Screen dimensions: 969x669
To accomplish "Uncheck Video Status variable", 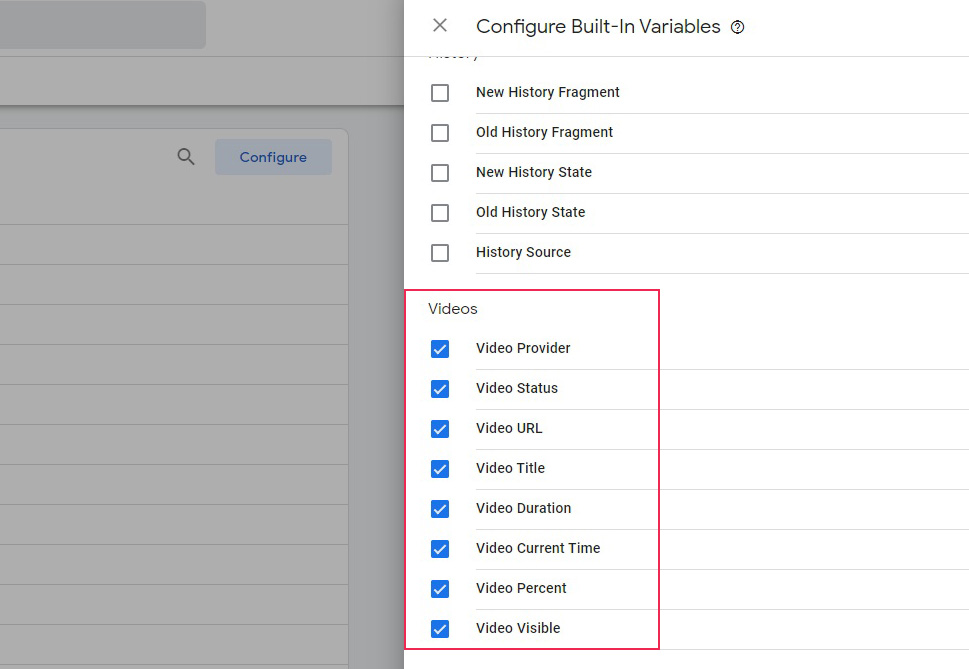I will 440,389.
